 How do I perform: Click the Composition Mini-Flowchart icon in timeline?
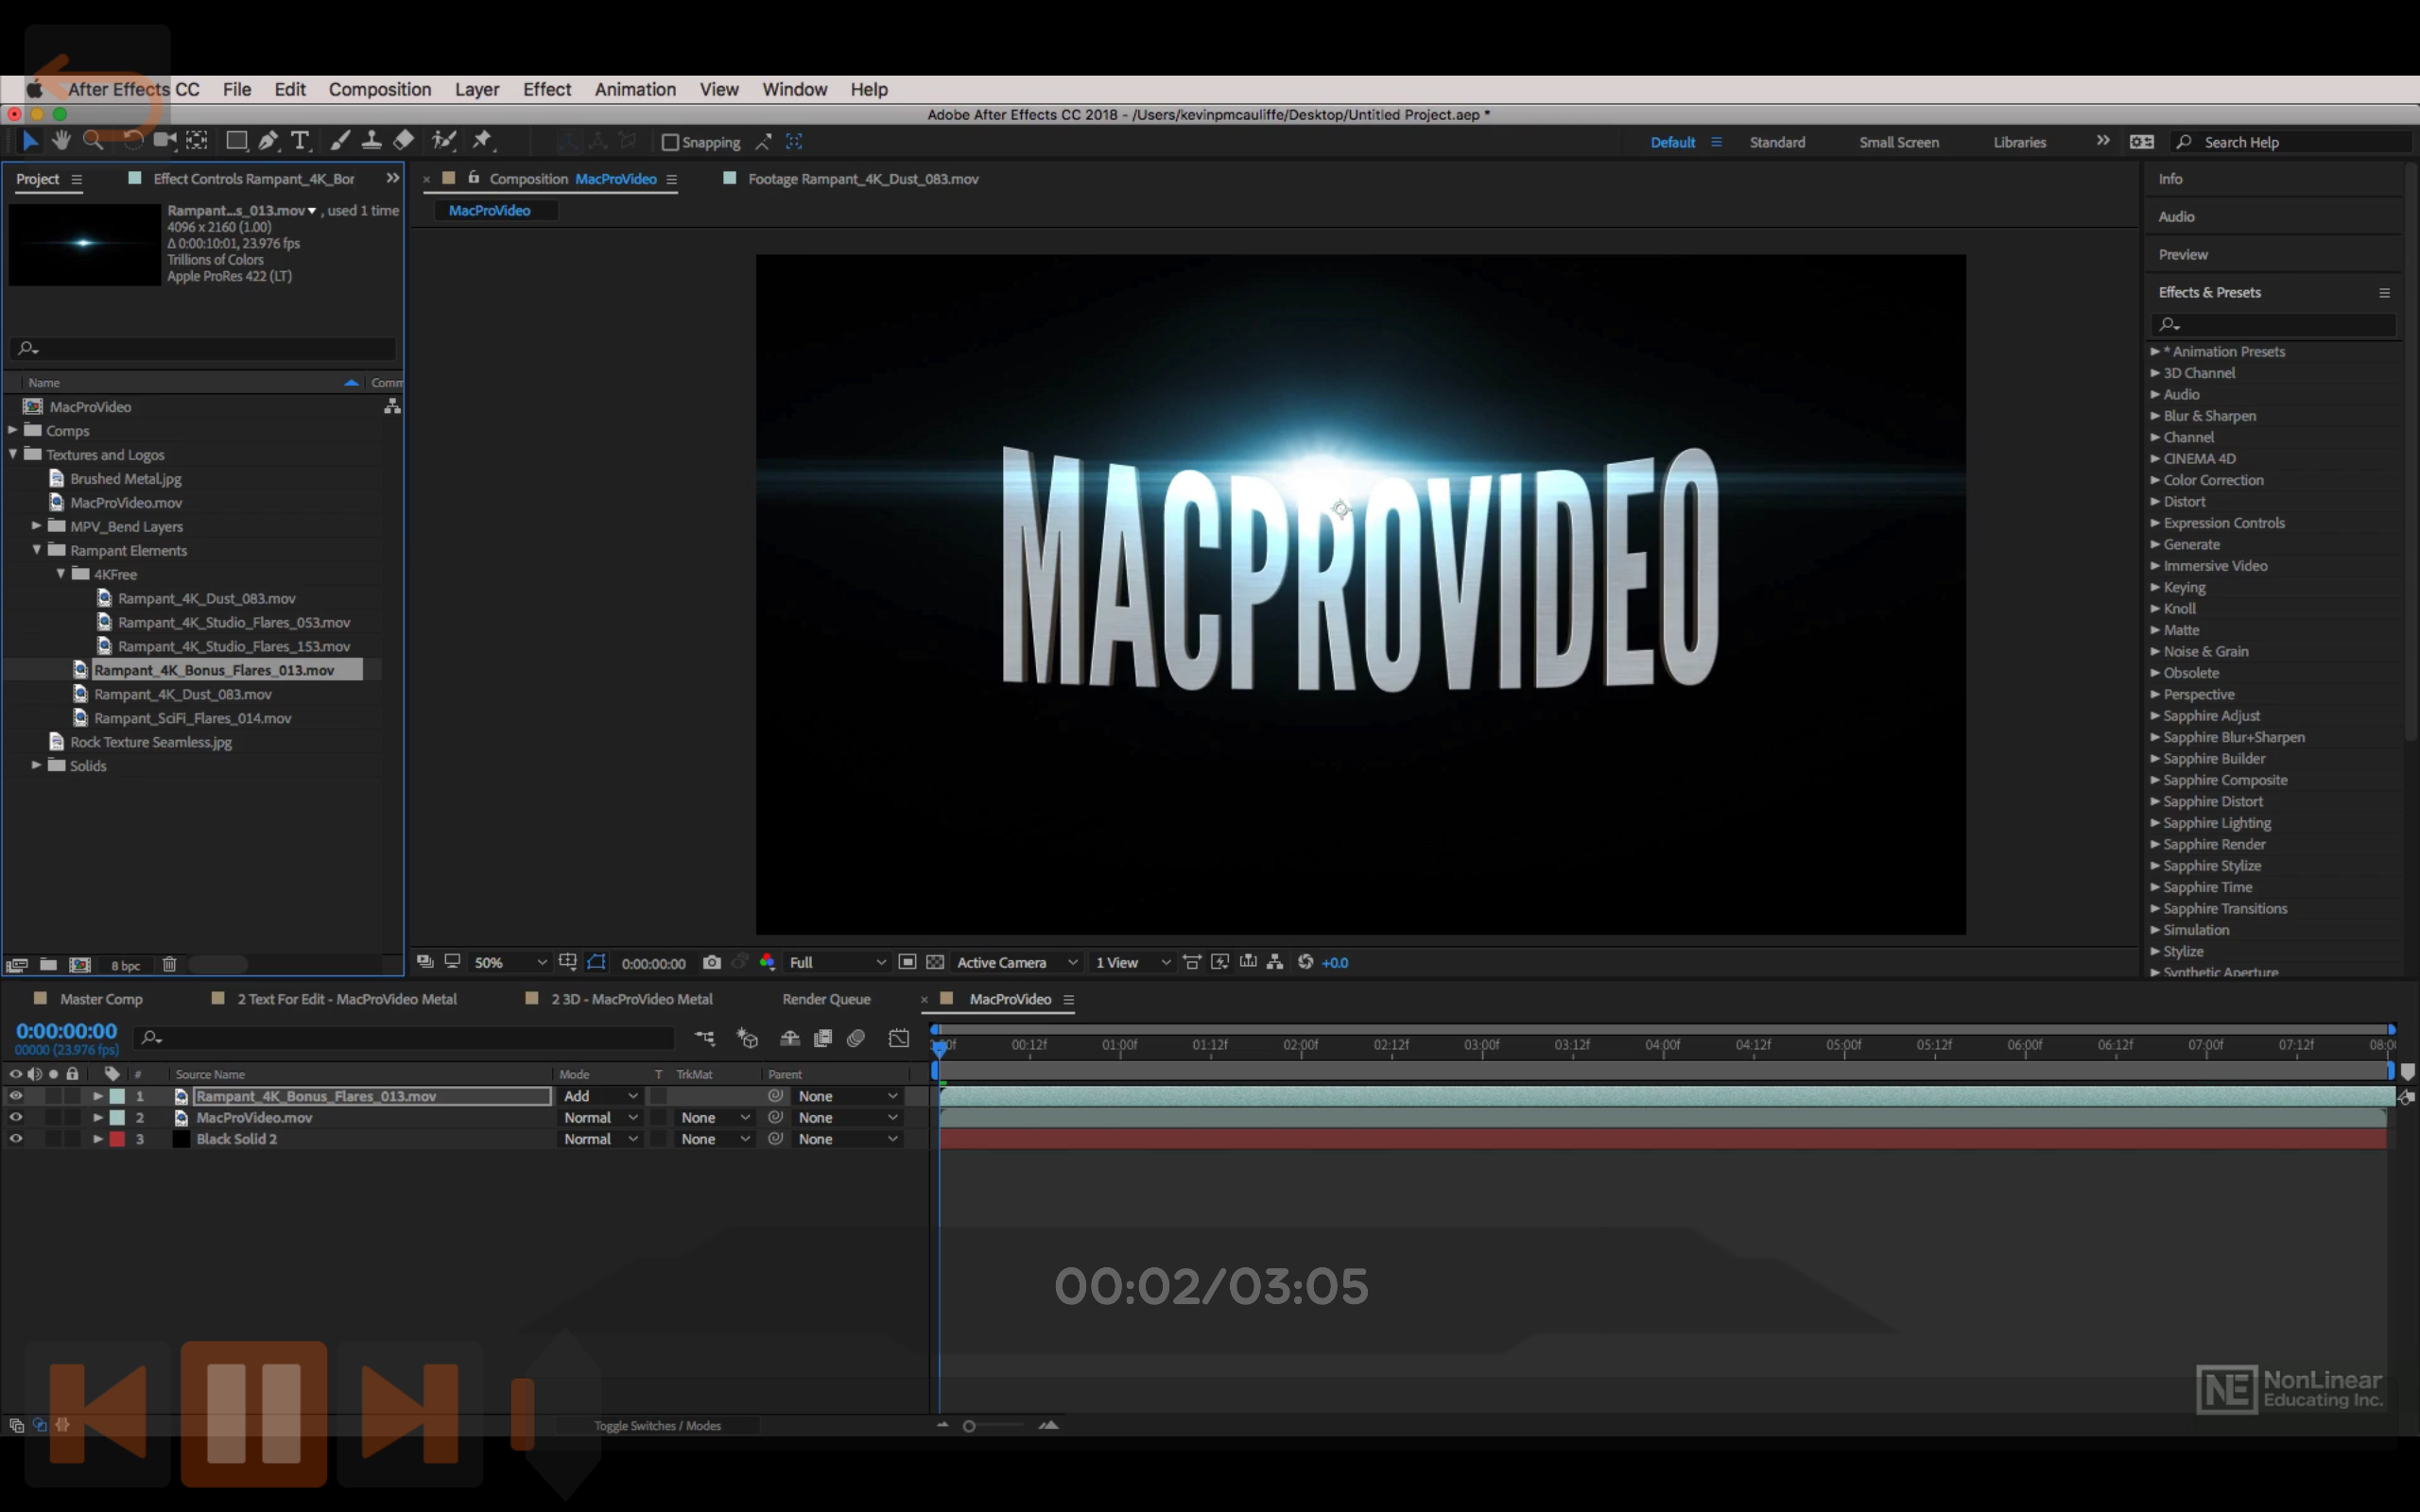[705, 1038]
